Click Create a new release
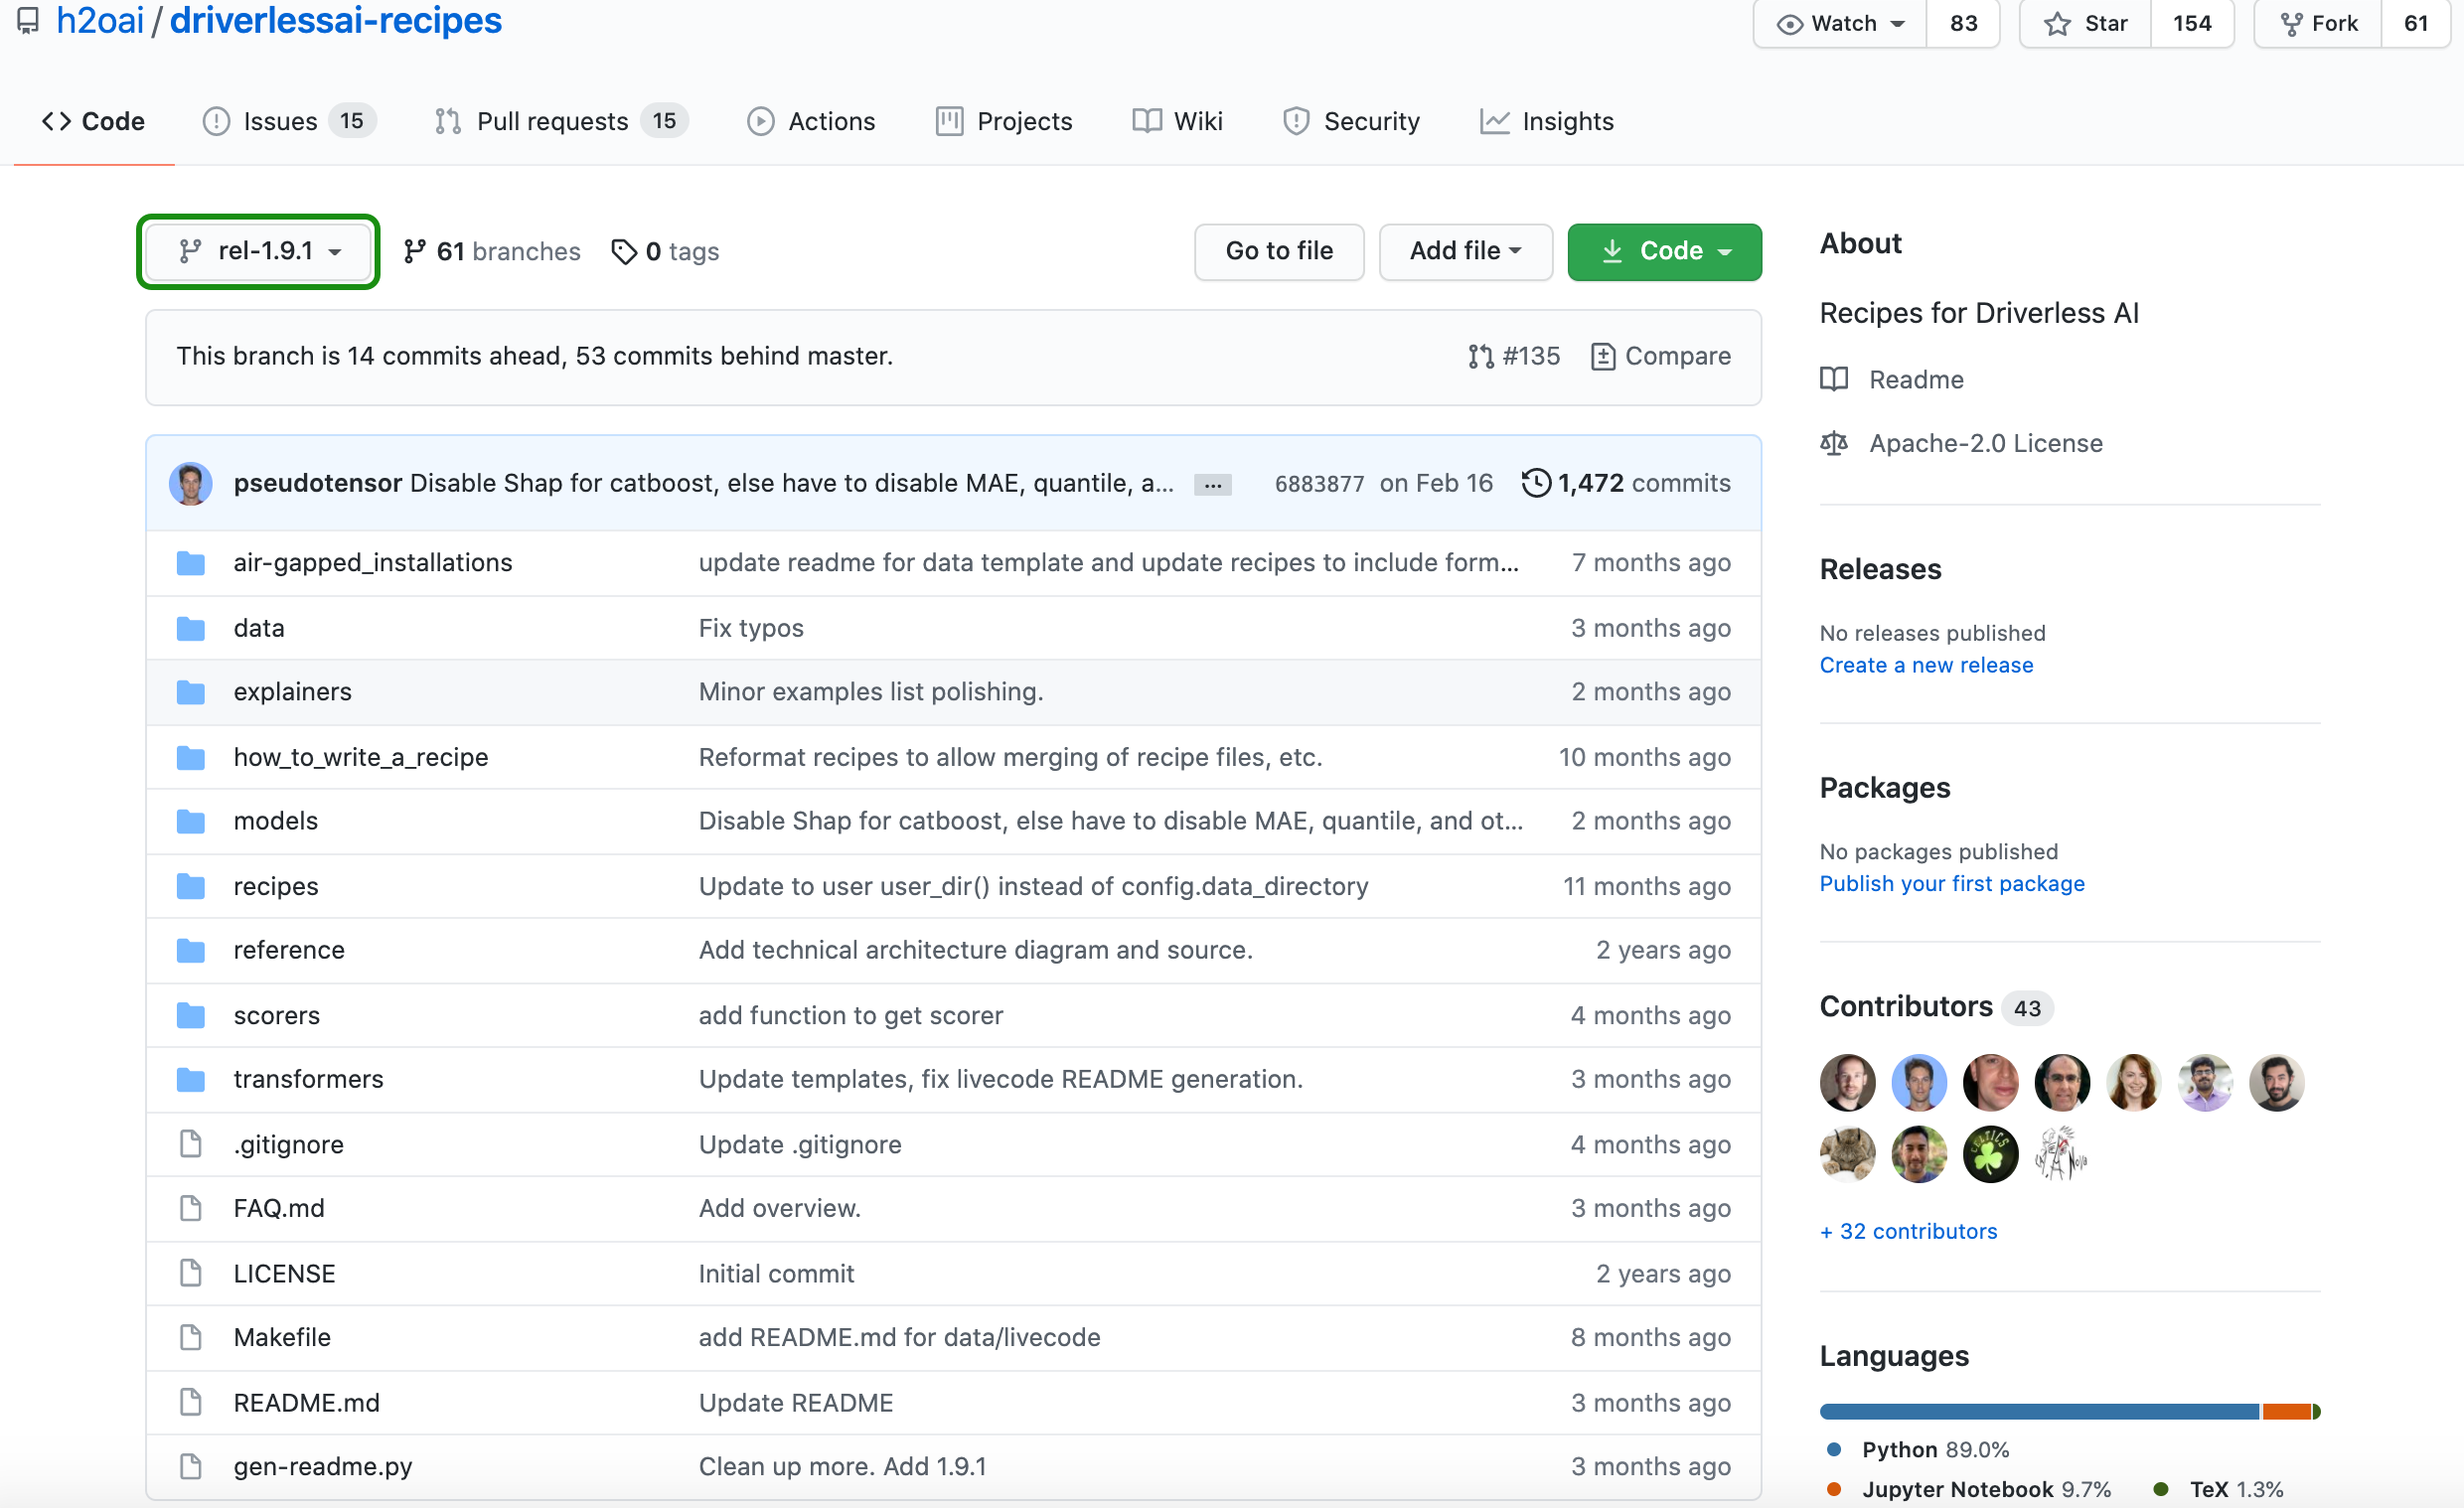2464x1508 pixels. (1926, 665)
